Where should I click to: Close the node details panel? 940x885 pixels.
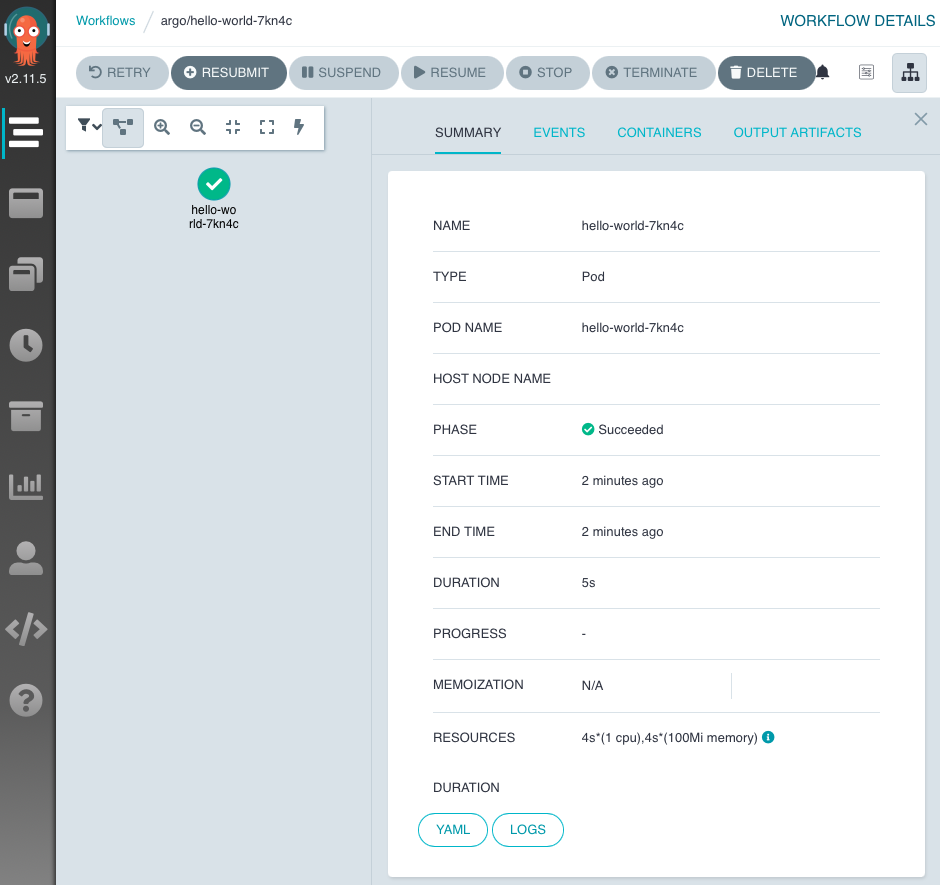pos(921,119)
